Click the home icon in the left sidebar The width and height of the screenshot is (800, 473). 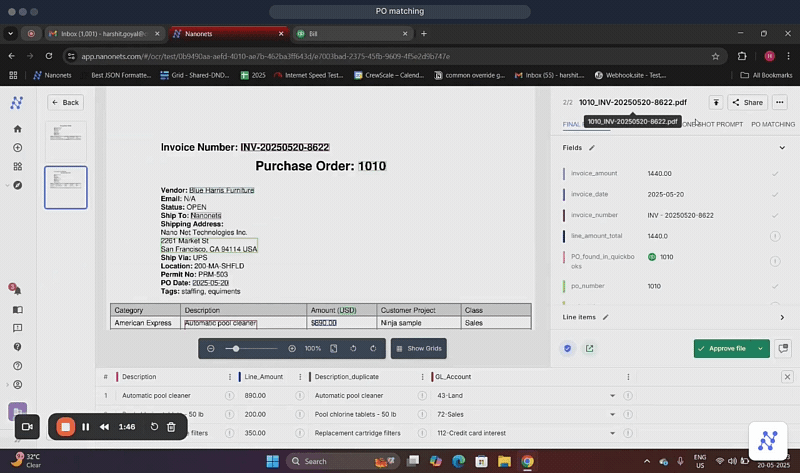17,129
